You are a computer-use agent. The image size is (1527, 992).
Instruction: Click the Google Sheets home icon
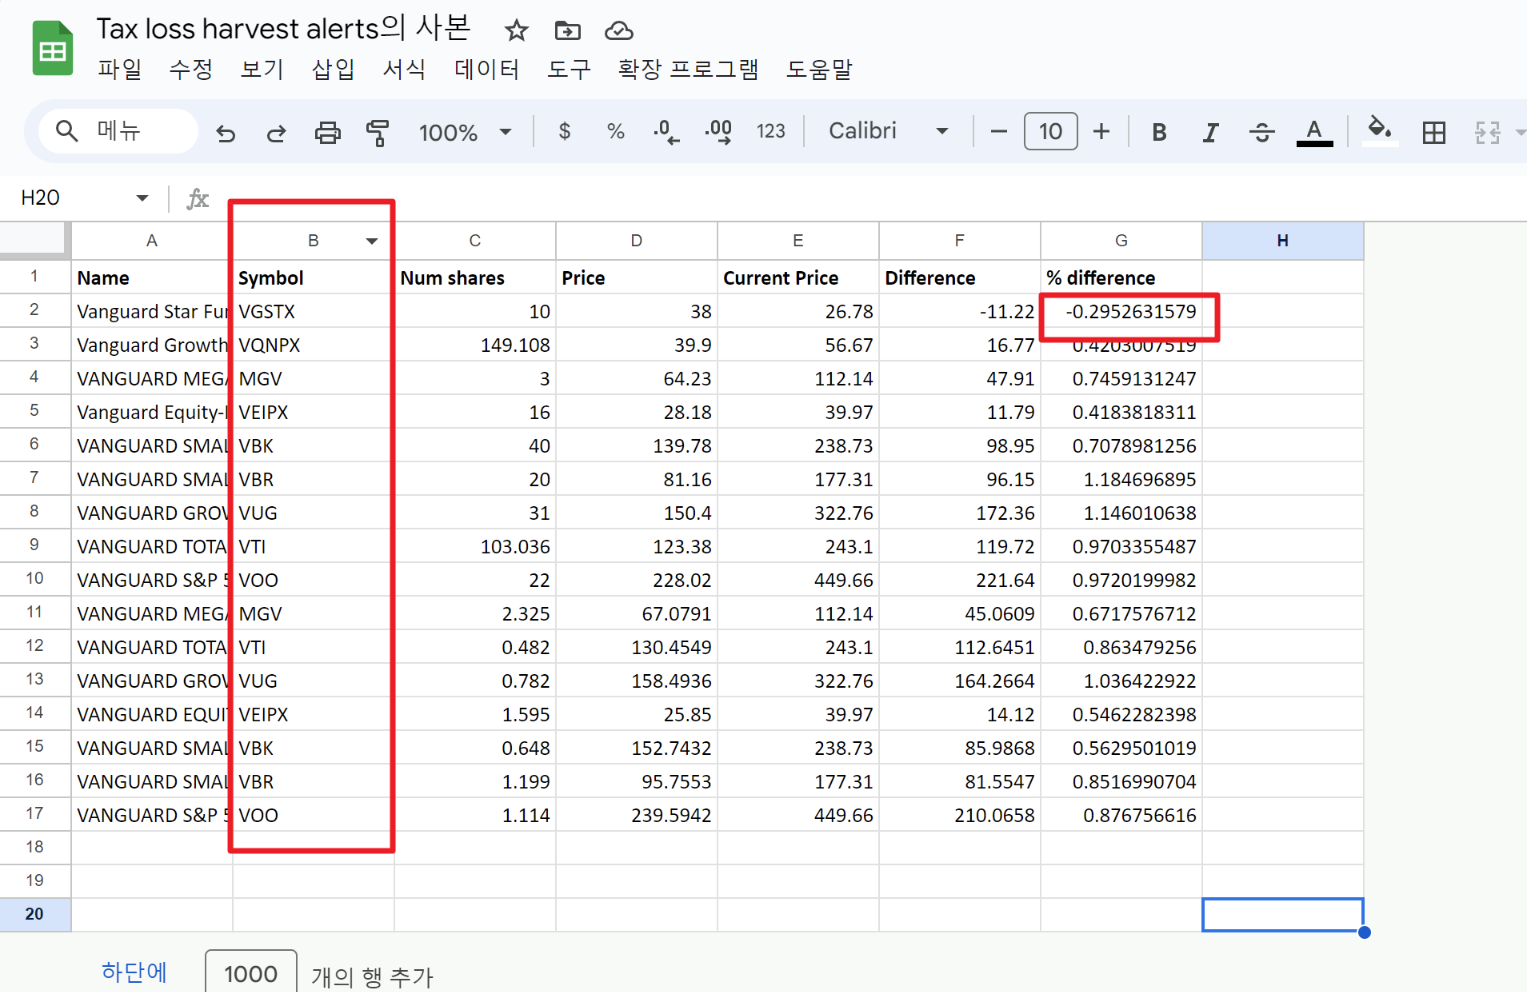(52, 48)
